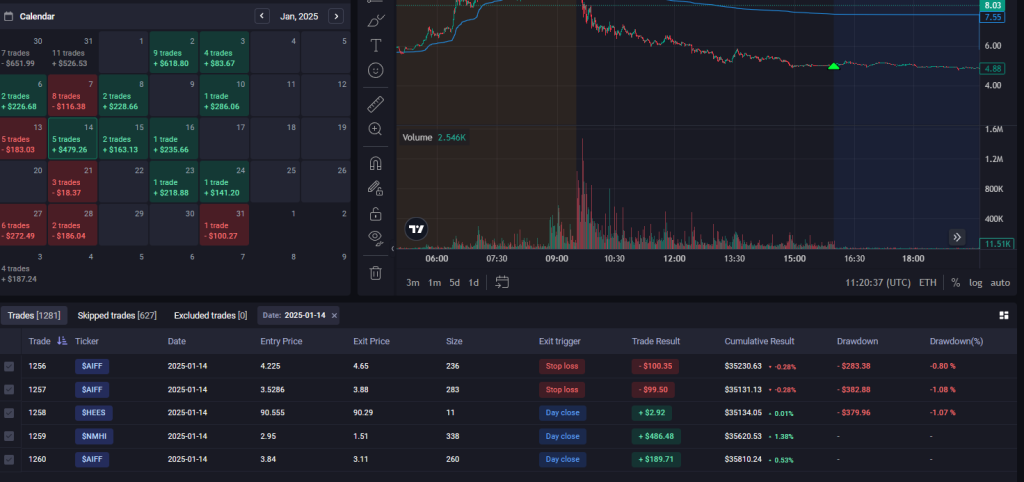
Task: Delete drawings with the trash icon
Action: pyautogui.click(x=376, y=272)
